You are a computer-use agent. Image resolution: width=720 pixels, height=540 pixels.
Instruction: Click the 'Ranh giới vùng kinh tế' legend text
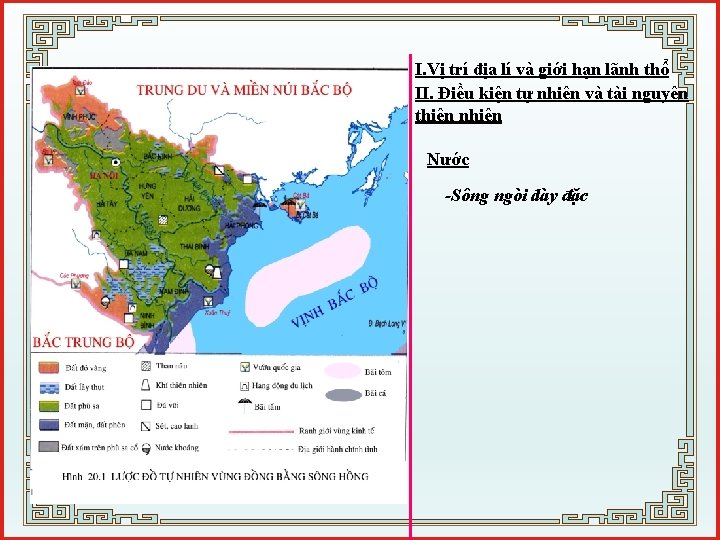coord(337,431)
